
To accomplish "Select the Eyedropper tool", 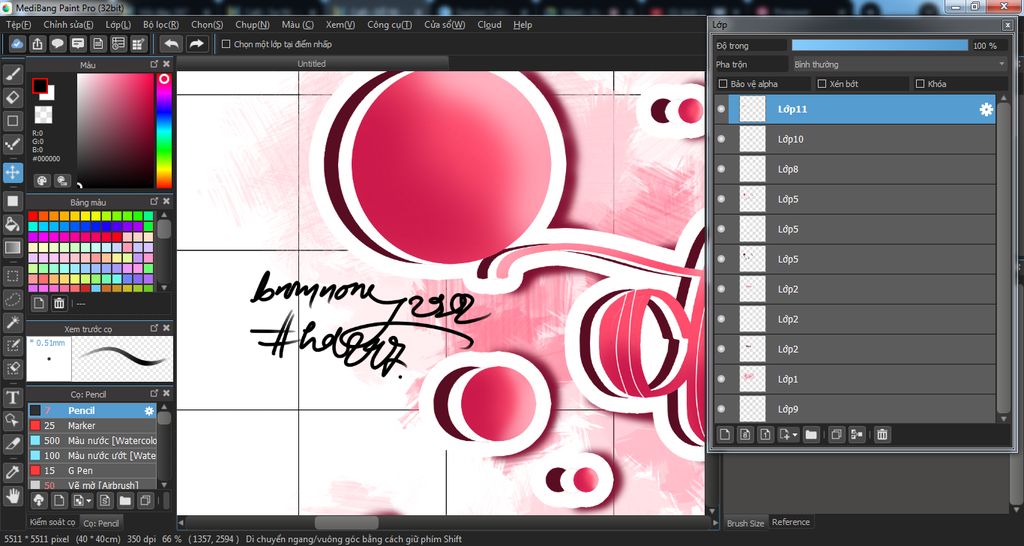I will [x=12, y=472].
